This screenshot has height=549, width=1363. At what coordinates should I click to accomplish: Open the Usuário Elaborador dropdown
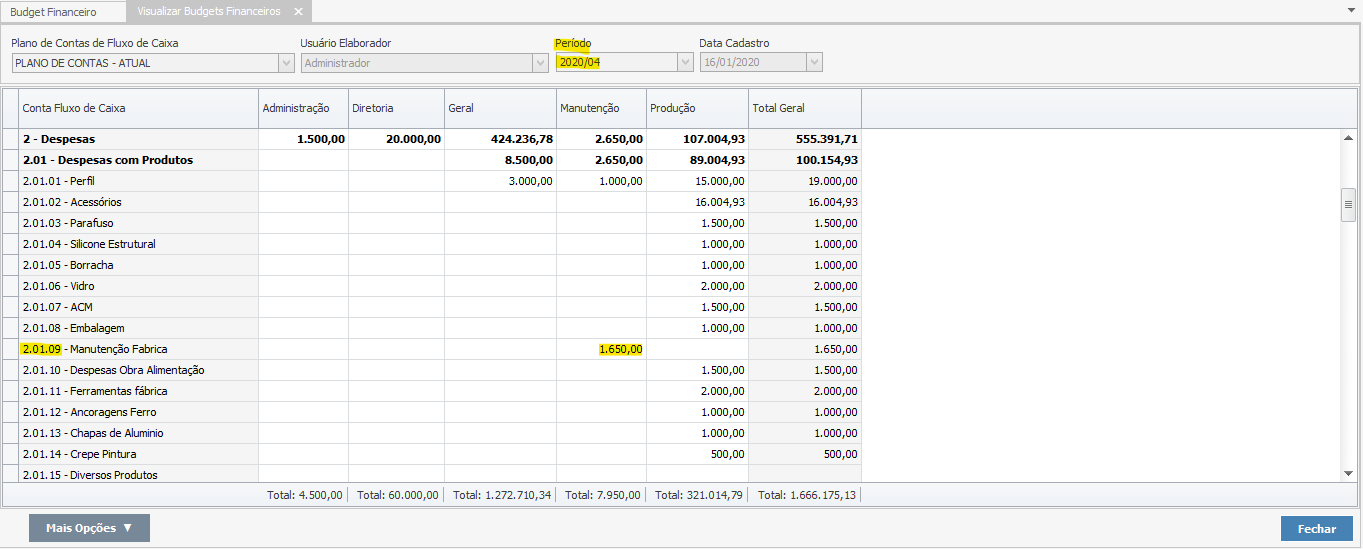[540, 63]
